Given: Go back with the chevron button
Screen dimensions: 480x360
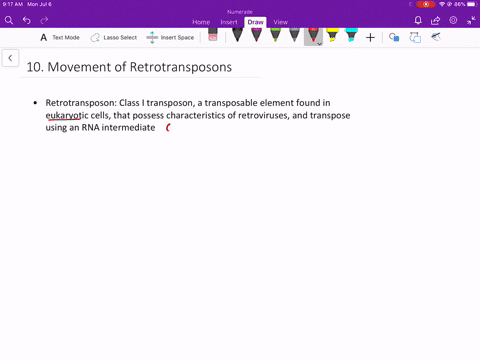Looking at the screenshot, I should (x=10, y=58).
